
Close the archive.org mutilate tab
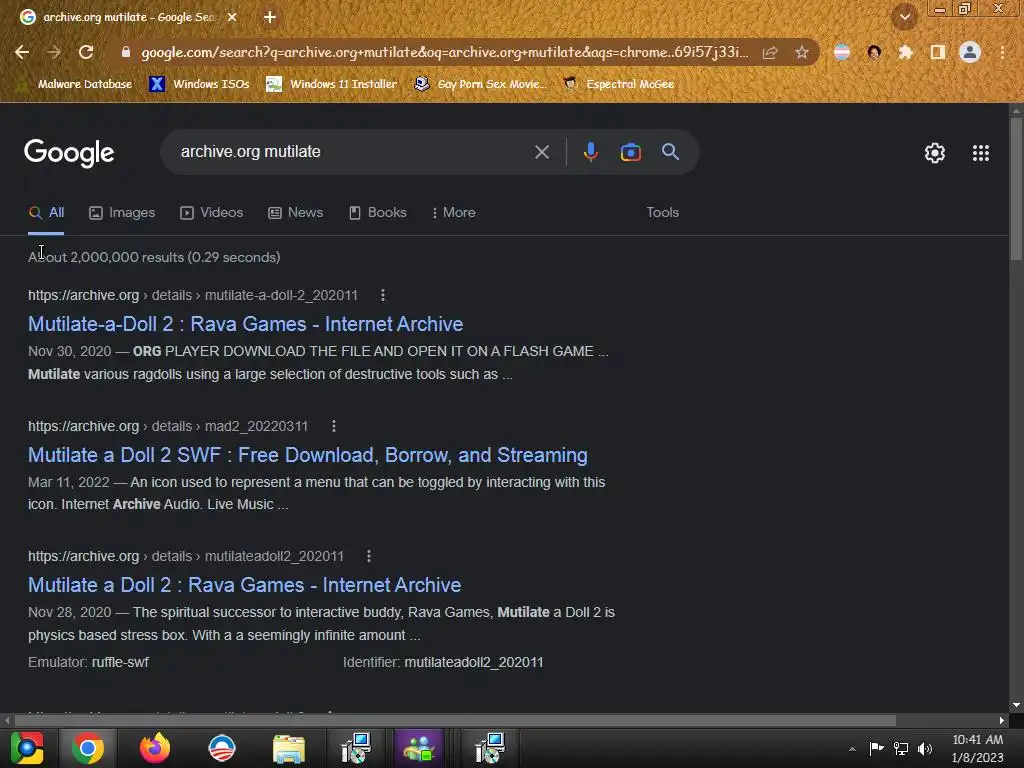231,17
